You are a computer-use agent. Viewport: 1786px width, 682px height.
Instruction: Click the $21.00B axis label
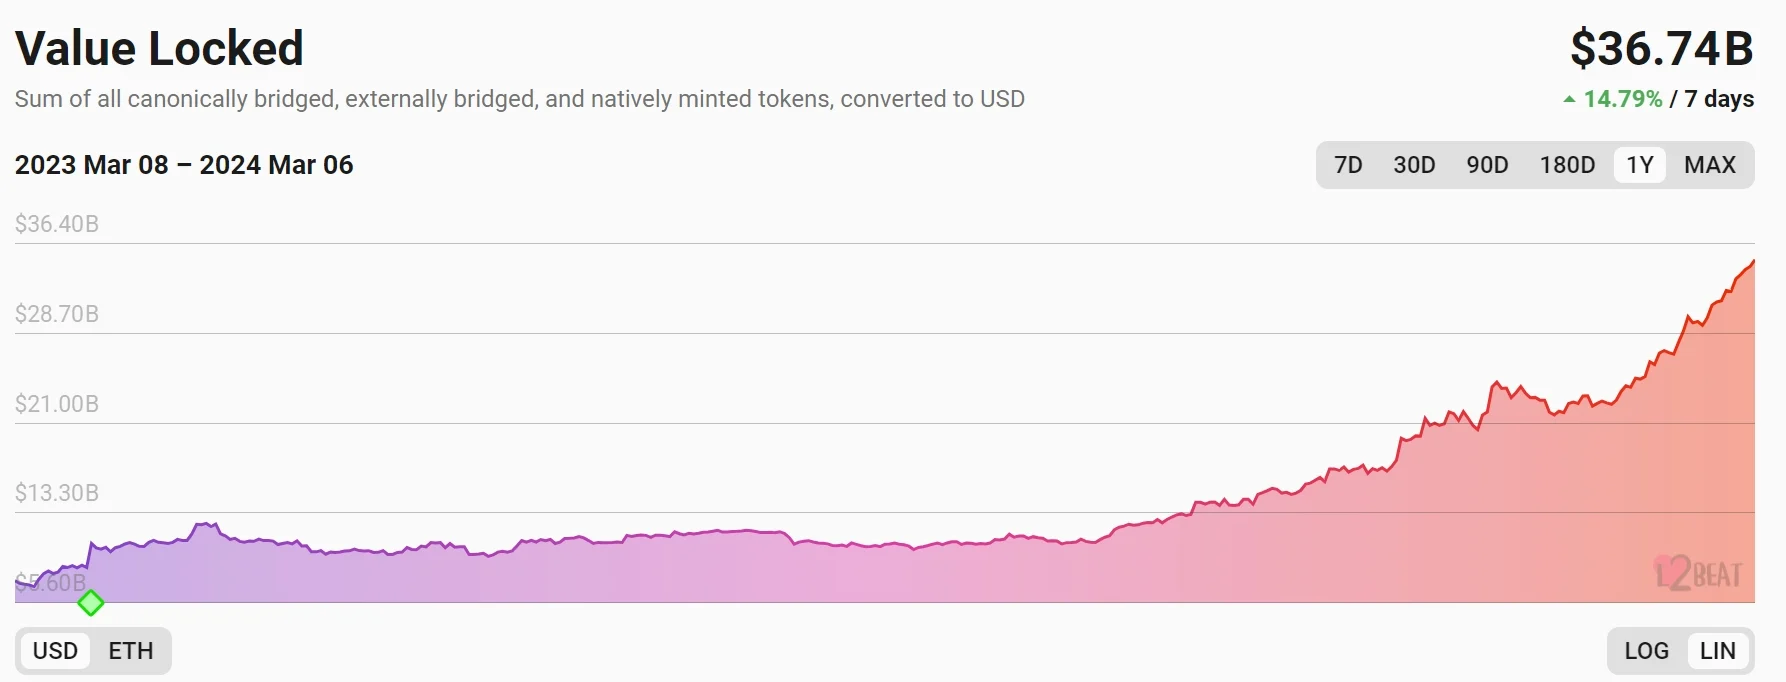pos(57,404)
